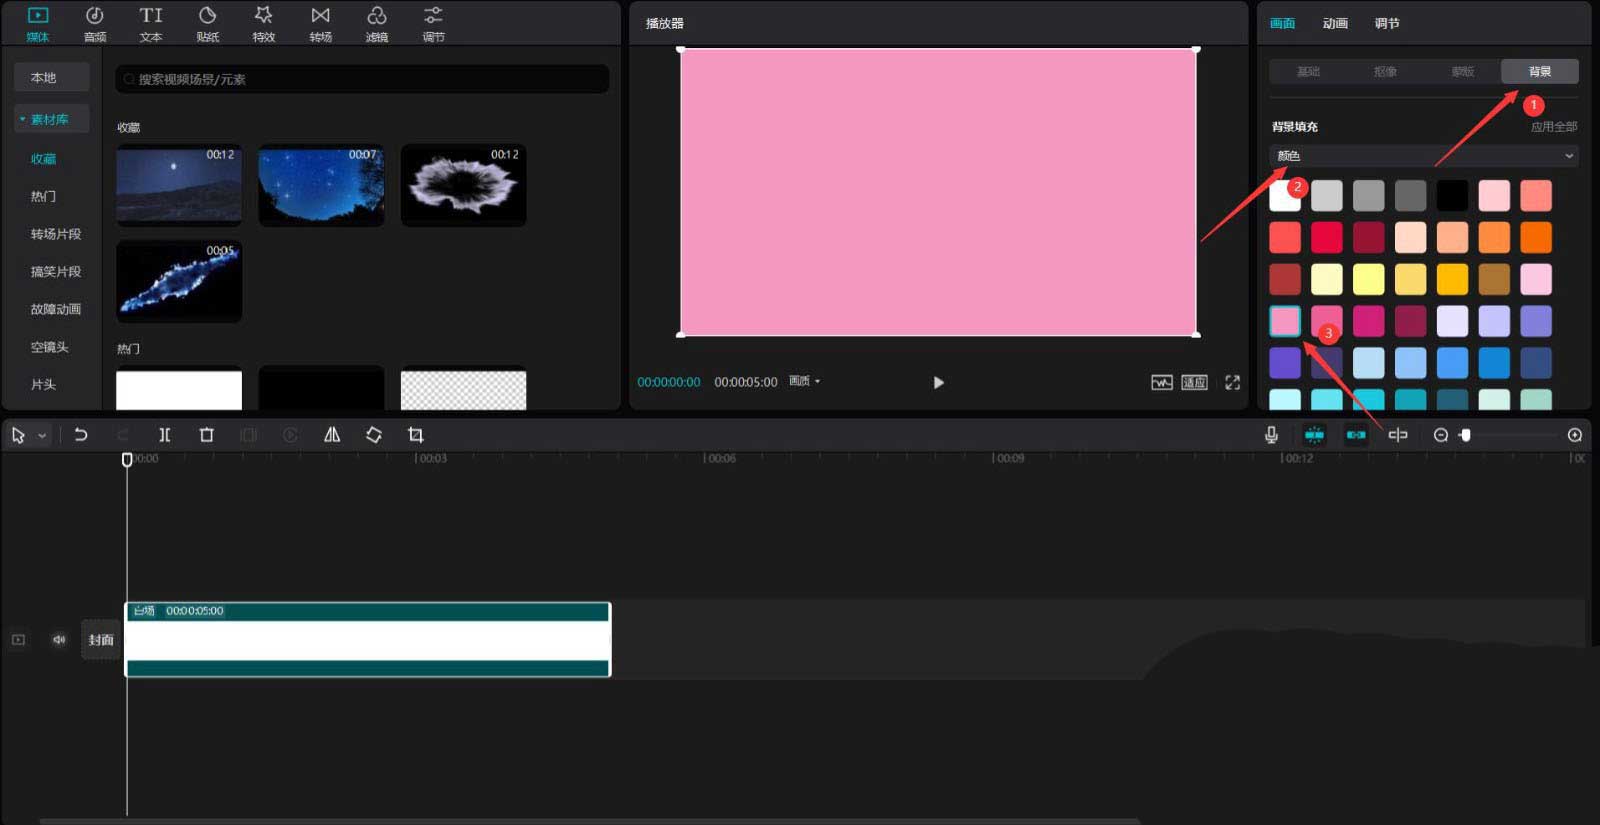Open the 画质 quality dropdown
Screen dimensions: 1600x825
click(x=804, y=381)
